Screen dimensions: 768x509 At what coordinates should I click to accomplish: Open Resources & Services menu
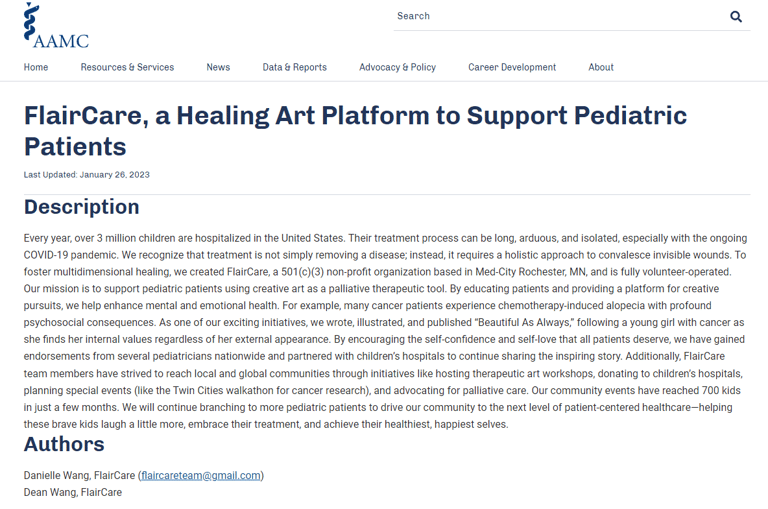[127, 67]
